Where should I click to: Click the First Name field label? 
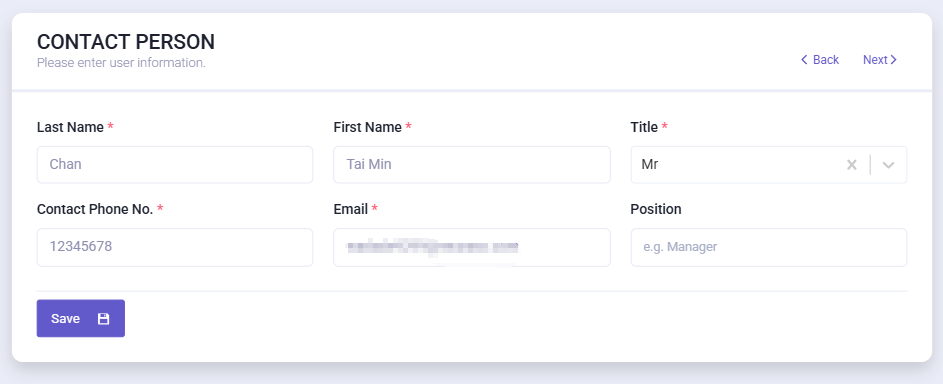click(x=367, y=127)
